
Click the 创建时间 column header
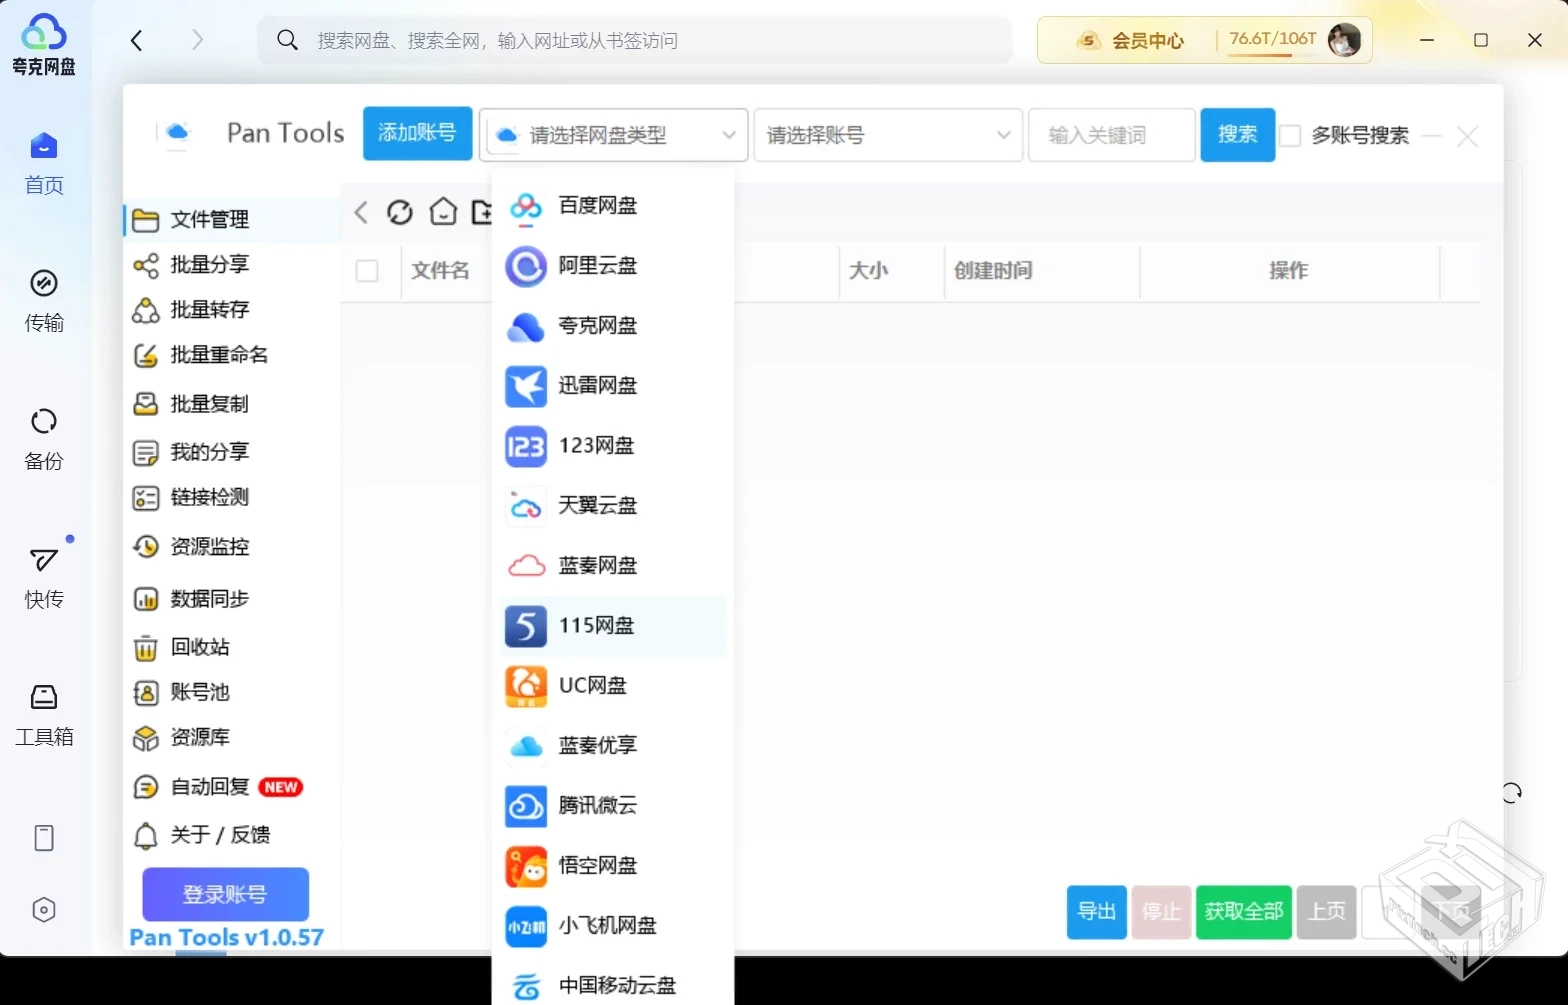click(1042, 270)
